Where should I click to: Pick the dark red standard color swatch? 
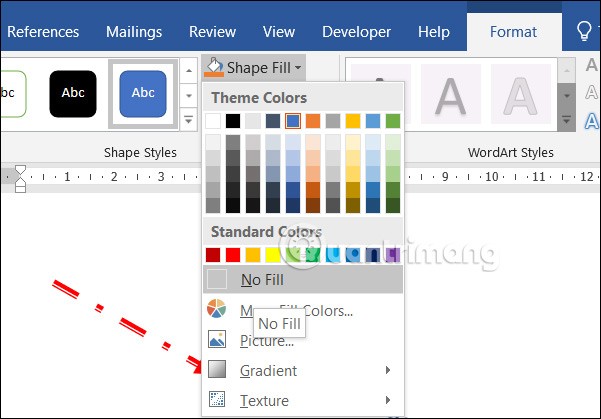point(213,254)
